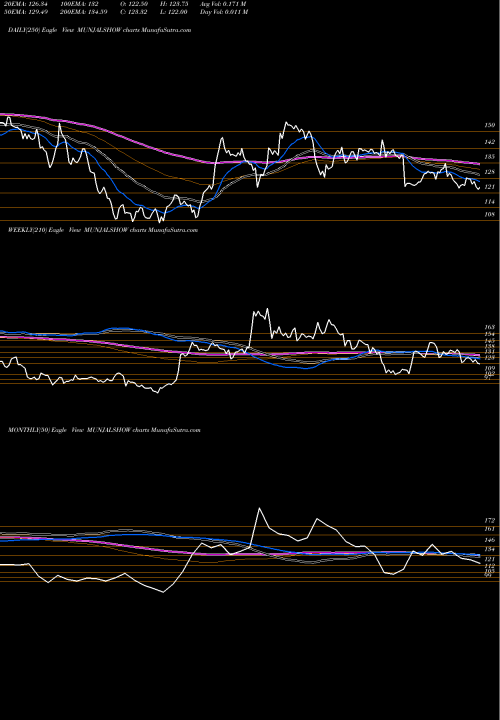Viewport: 500px width, 720px height.
Task: Click the 163 price label on weekly chart
Action: [x=490, y=327]
